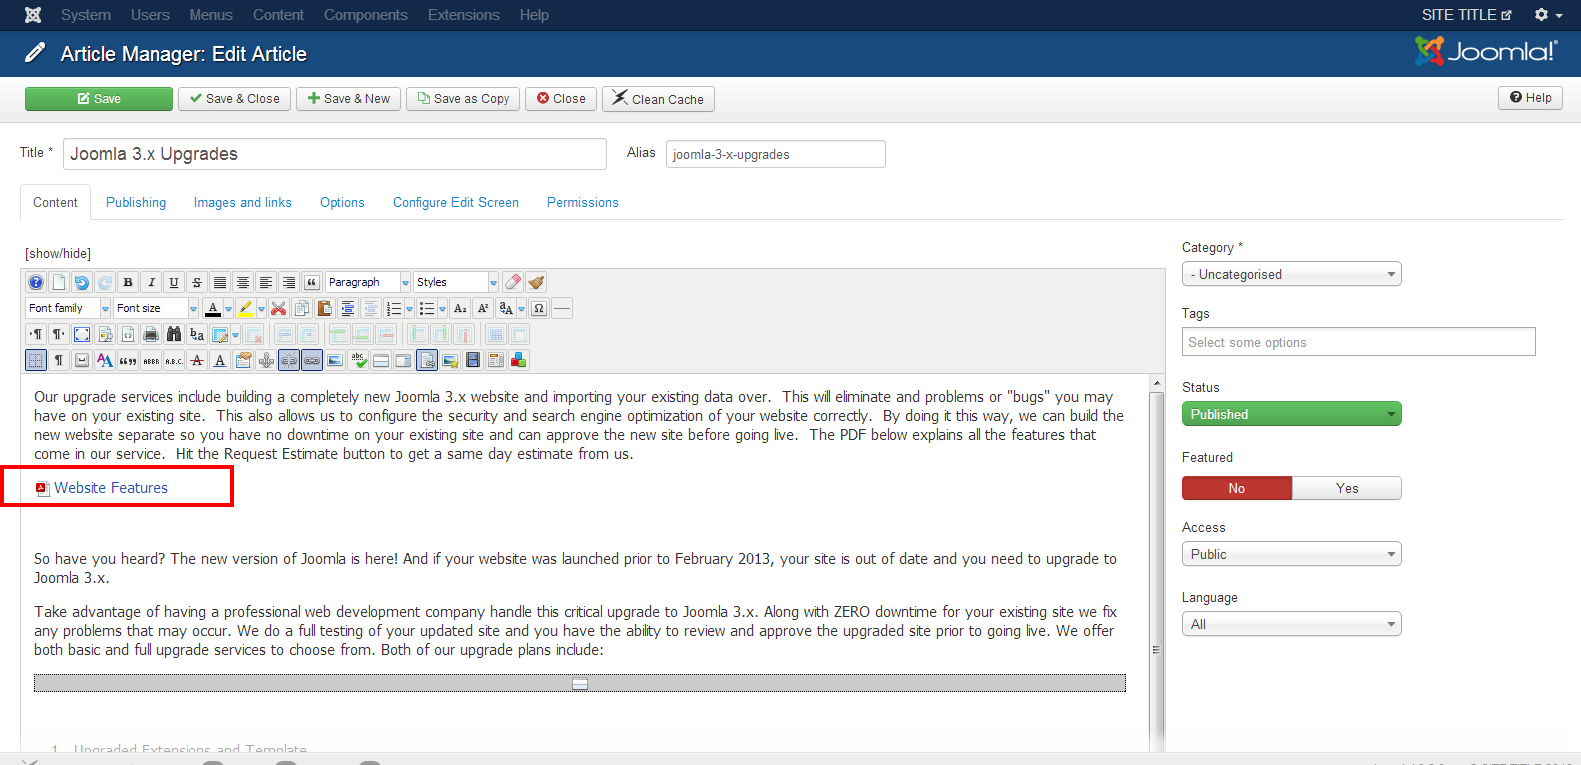Click the new document icon

click(59, 282)
